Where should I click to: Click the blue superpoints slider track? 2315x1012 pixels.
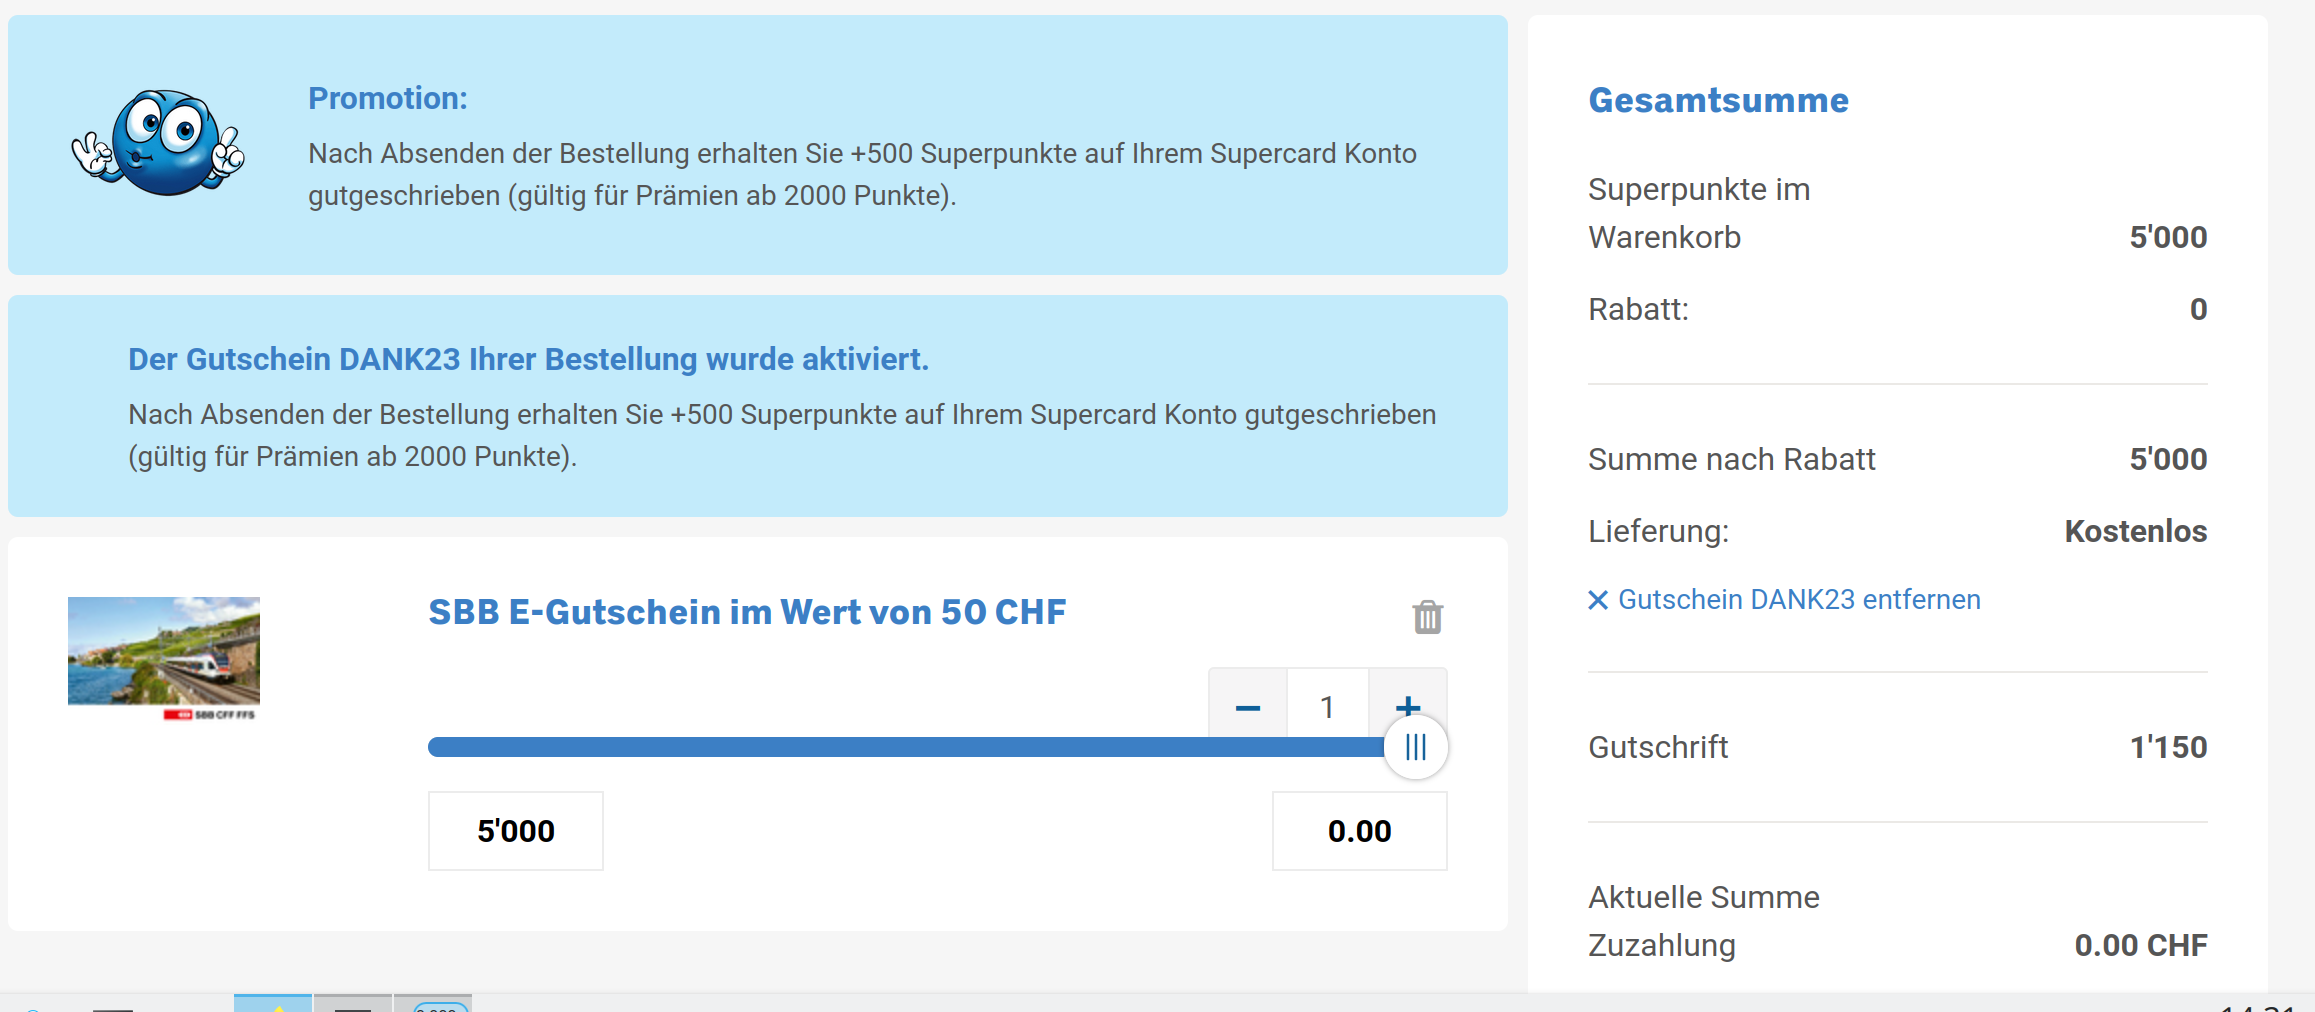point(900,747)
